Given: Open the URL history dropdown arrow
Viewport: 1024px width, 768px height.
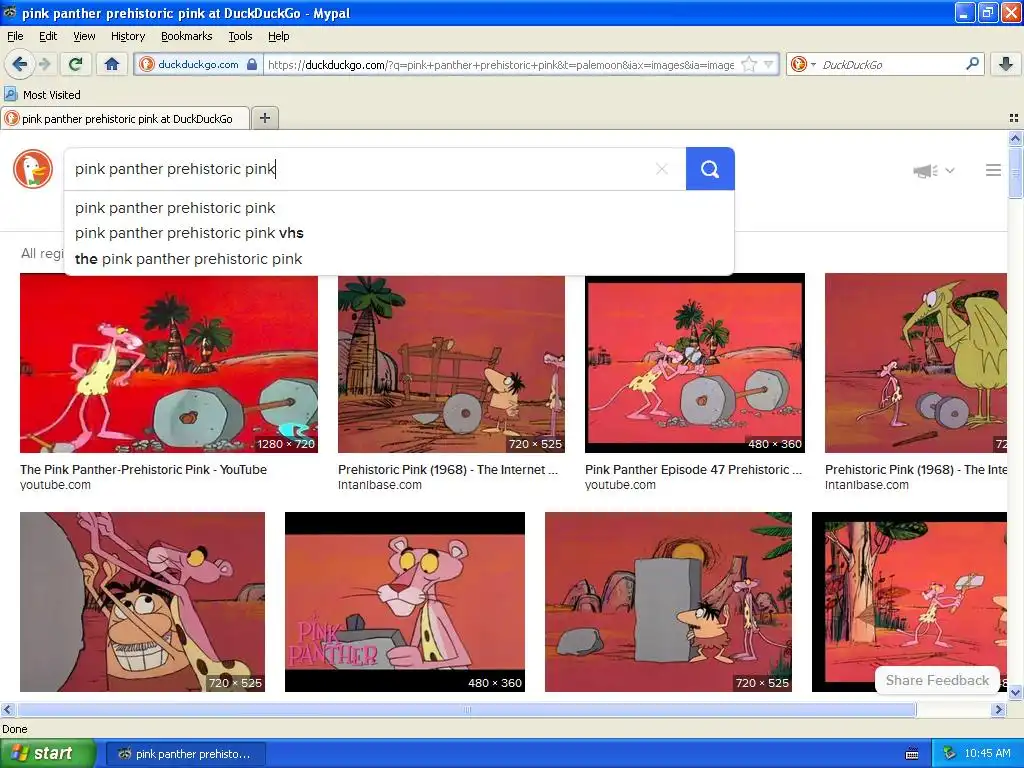Looking at the screenshot, I should click(x=769, y=64).
